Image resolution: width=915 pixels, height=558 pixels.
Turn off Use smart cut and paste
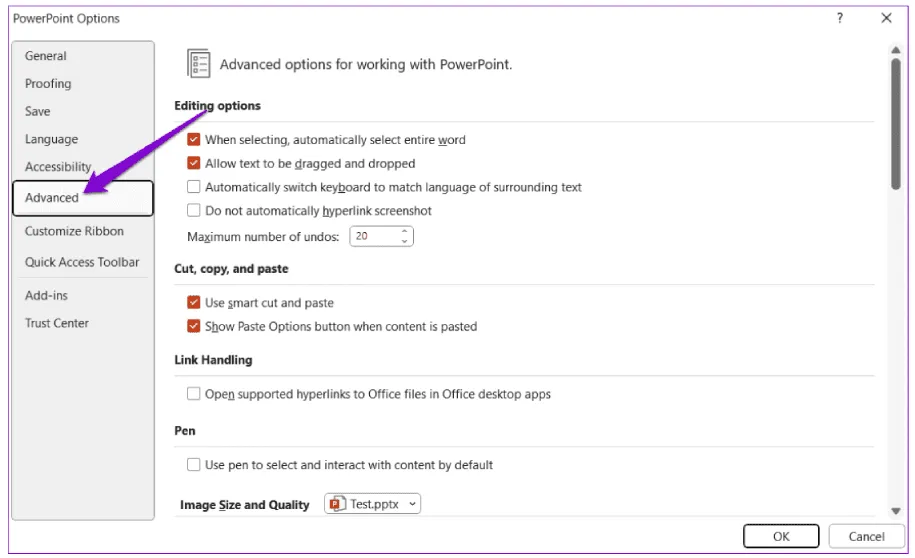point(194,302)
